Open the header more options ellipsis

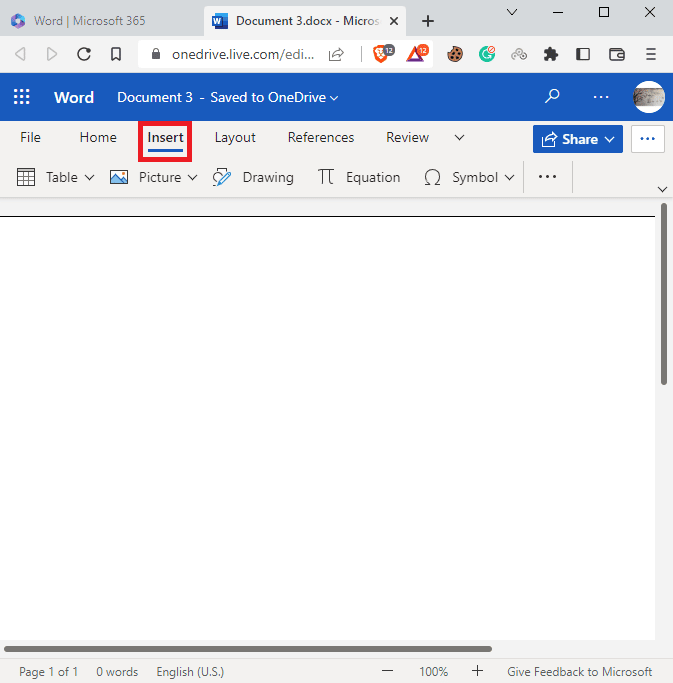pos(601,97)
